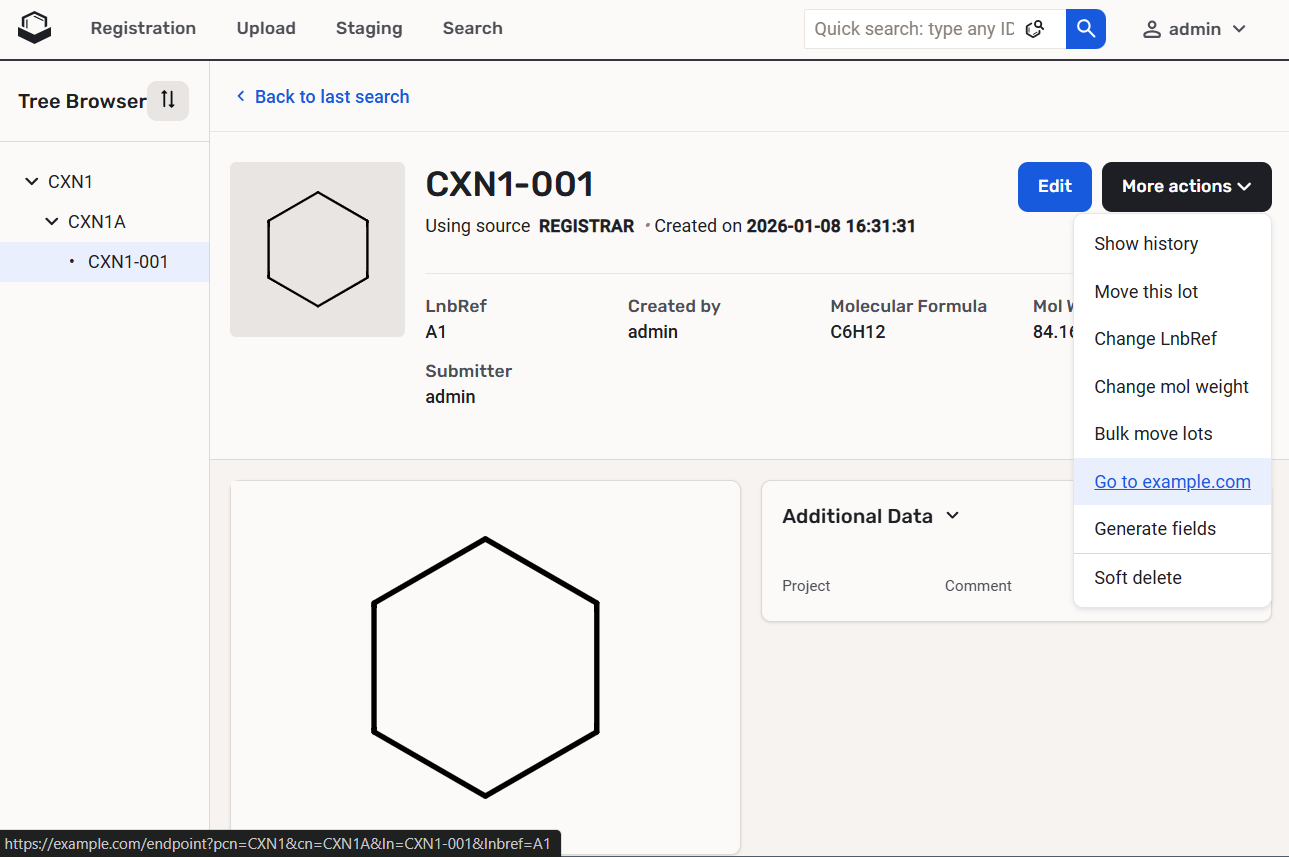Click the Edit button

[1054, 187]
